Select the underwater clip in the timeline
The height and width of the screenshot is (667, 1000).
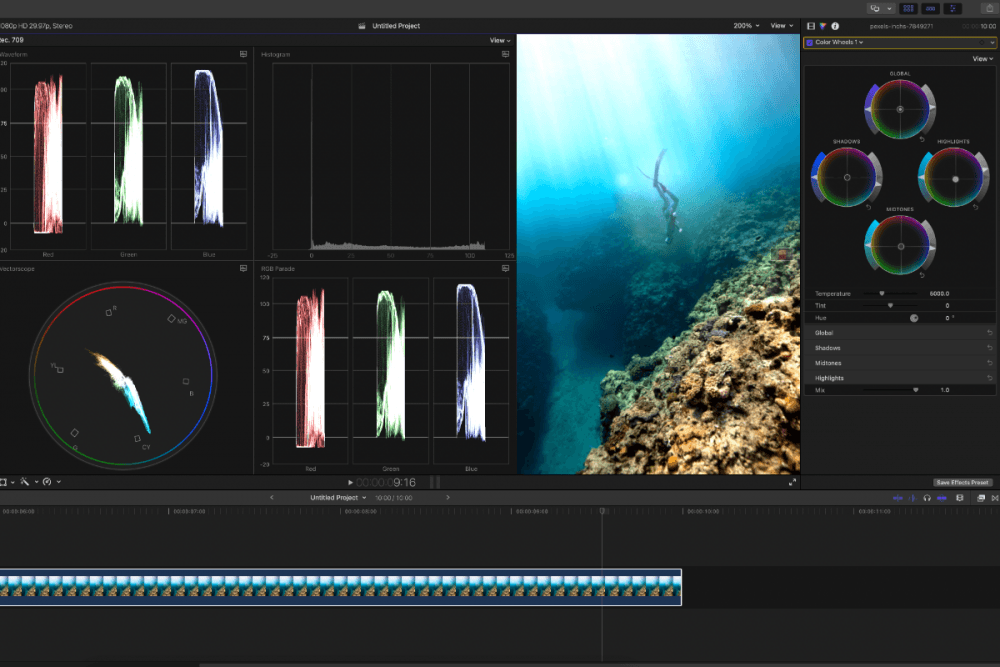pos(341,587)
